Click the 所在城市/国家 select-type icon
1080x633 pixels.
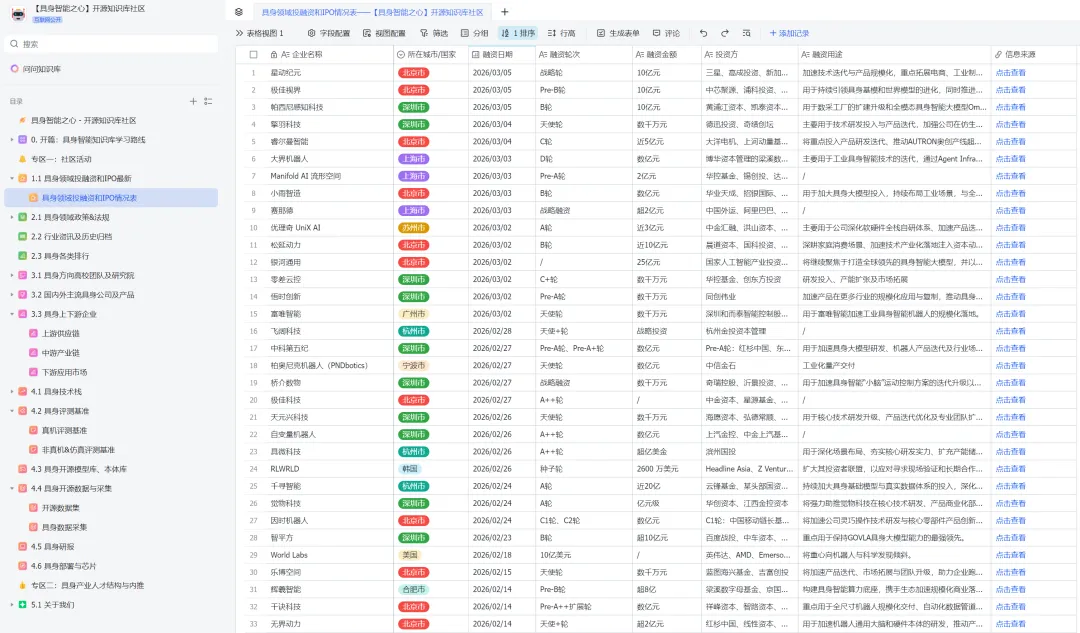(401, 54)
